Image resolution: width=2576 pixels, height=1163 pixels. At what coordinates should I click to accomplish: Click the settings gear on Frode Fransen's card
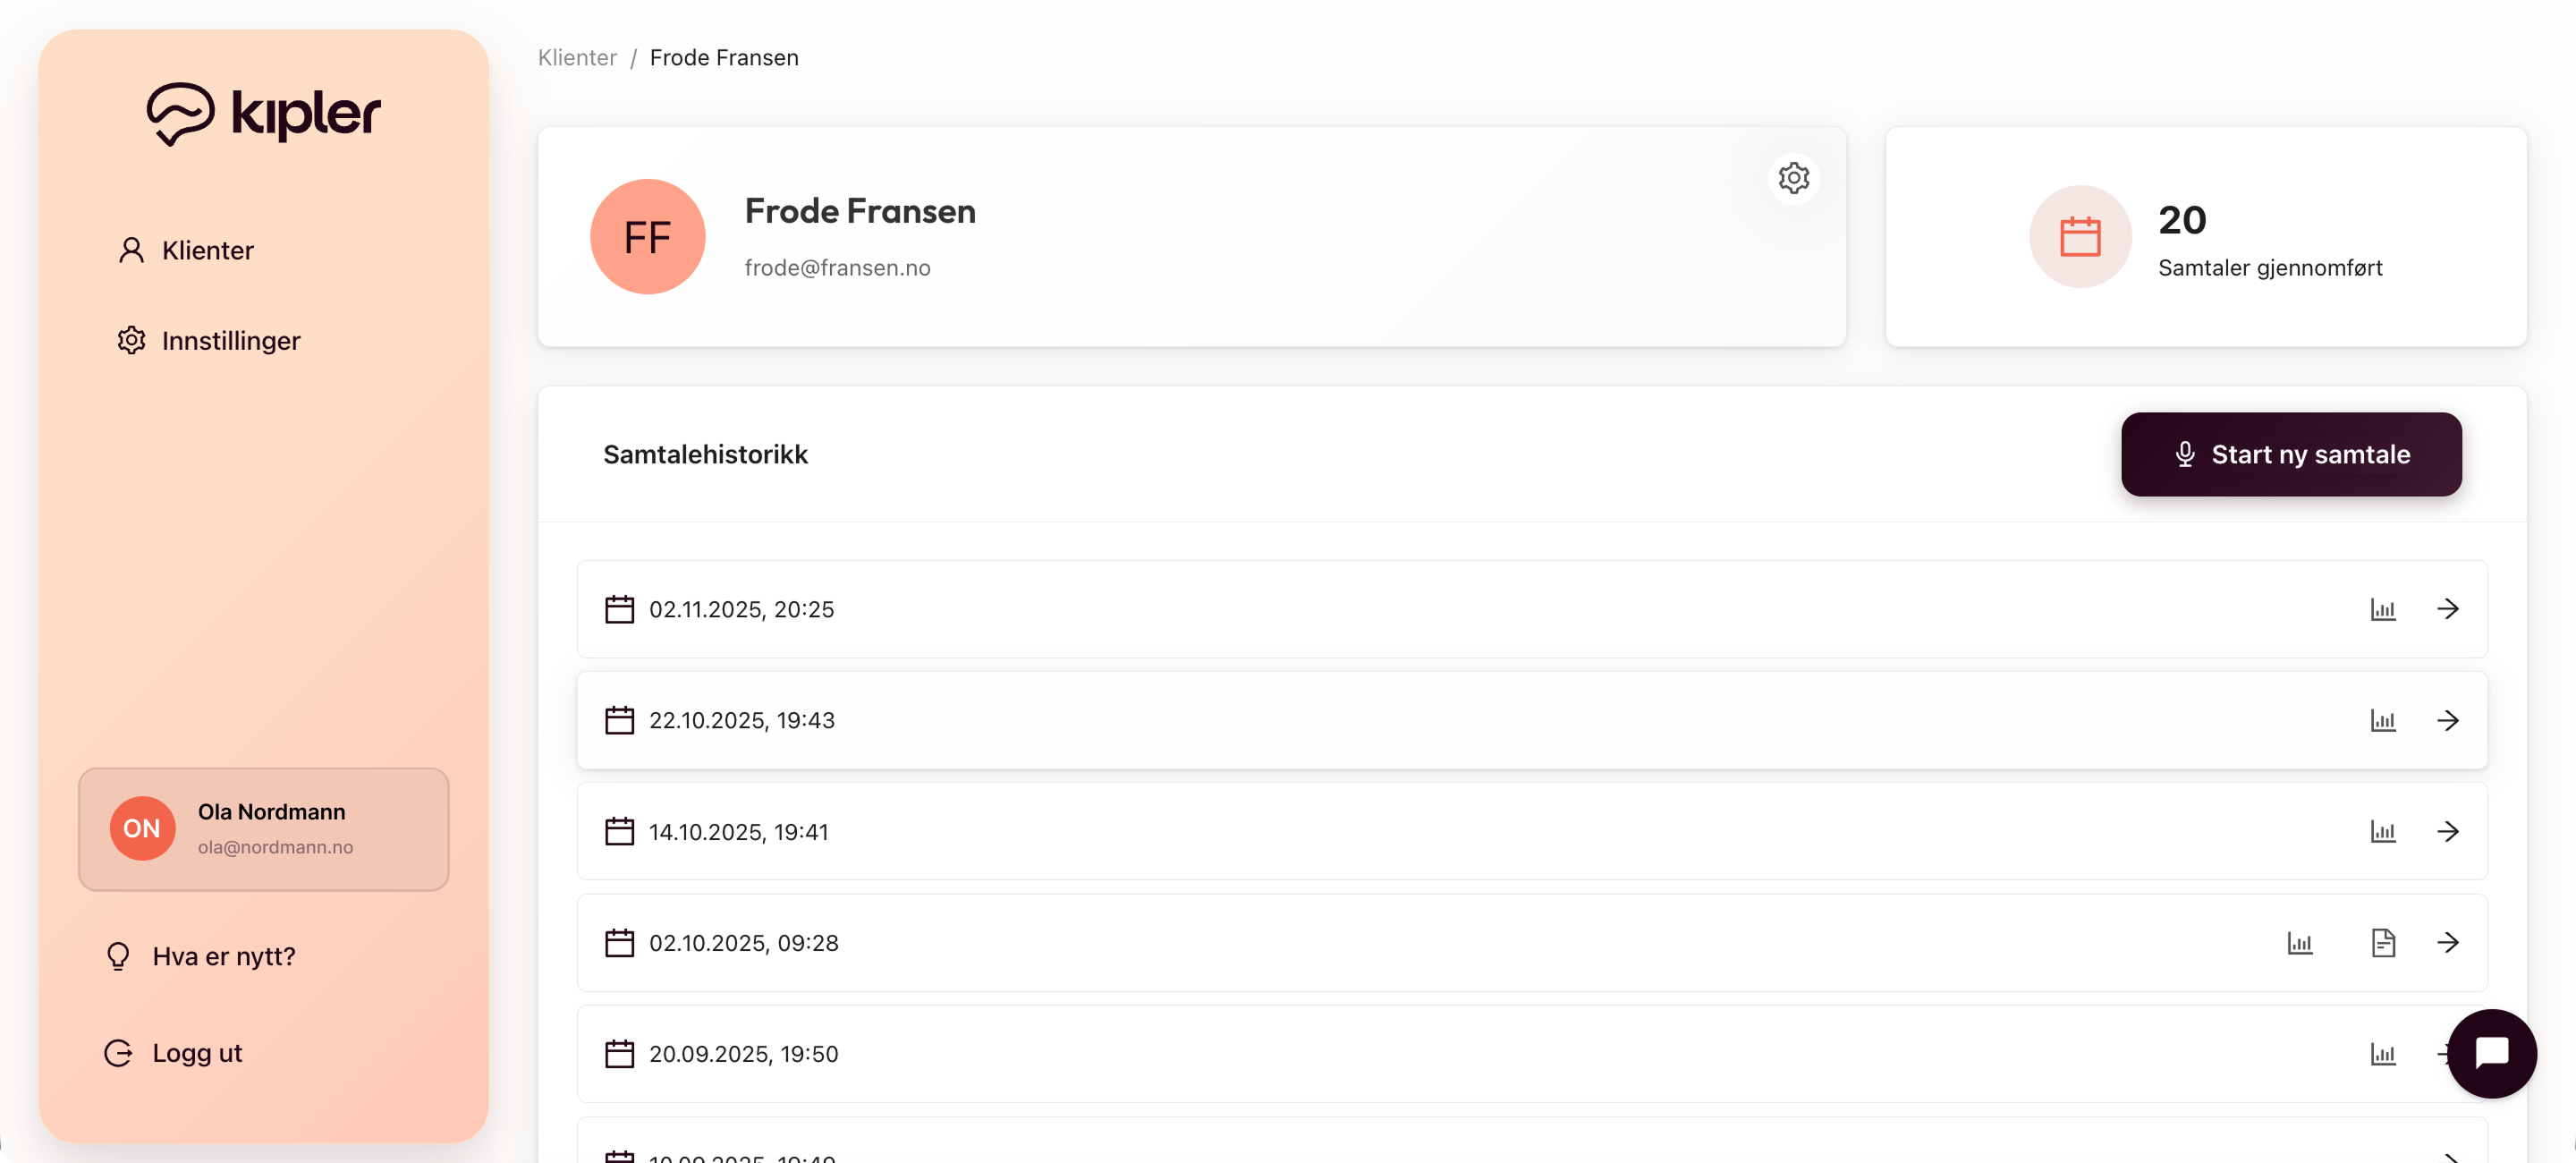(x=1794, y=178)
